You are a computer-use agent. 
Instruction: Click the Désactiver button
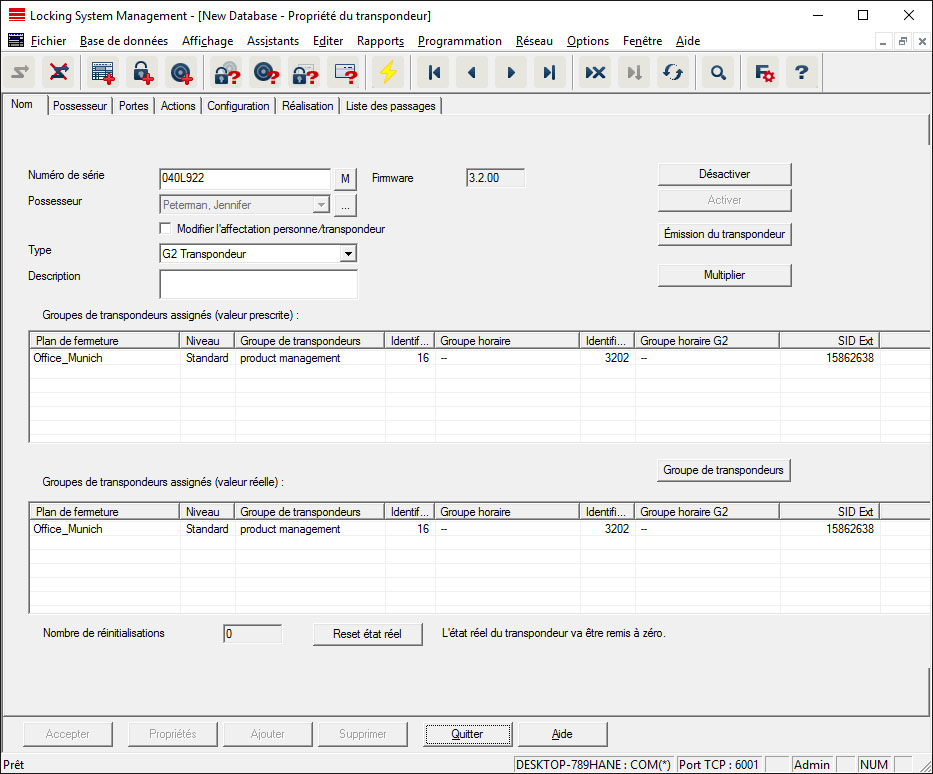pyautogui.click(x=724, y=174)
